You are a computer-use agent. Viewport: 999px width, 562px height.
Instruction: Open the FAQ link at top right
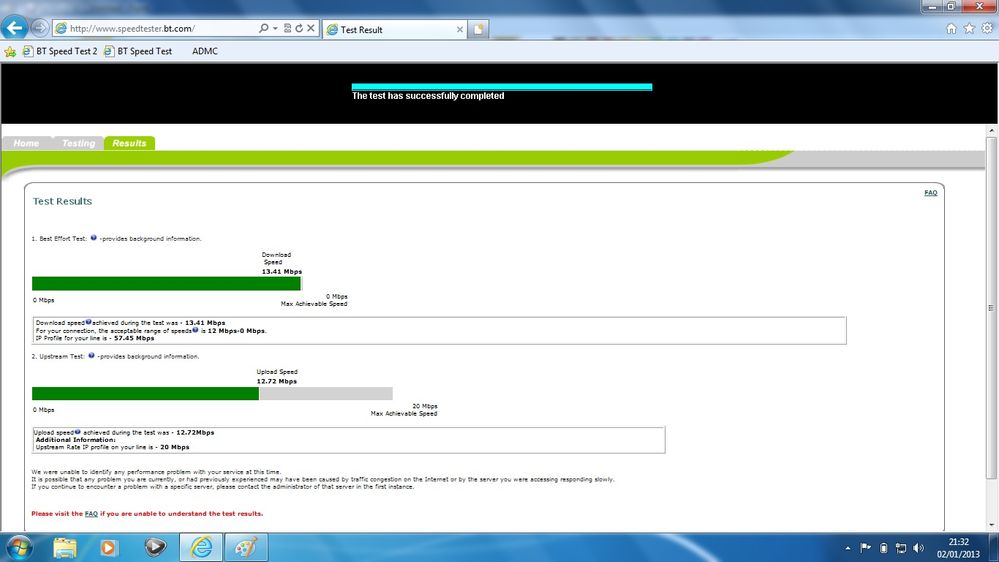tap(931, 192)
